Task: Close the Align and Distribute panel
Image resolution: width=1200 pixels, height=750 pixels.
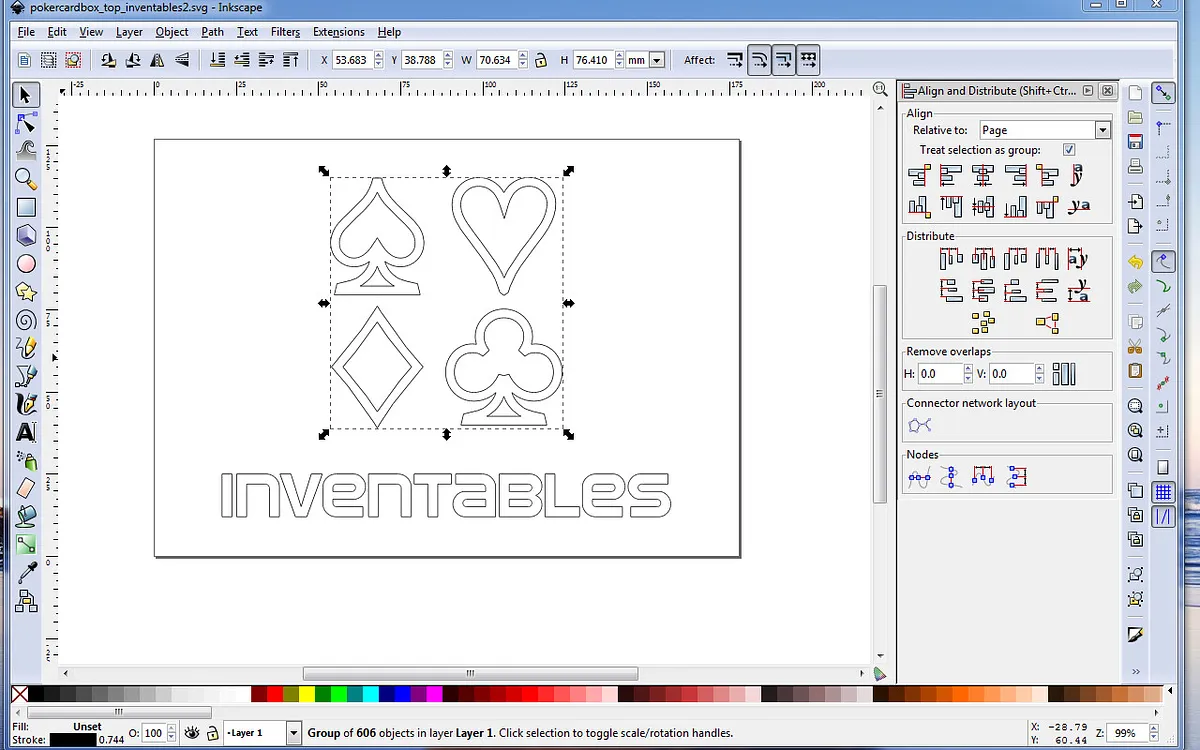Action: click(1107, 91)
